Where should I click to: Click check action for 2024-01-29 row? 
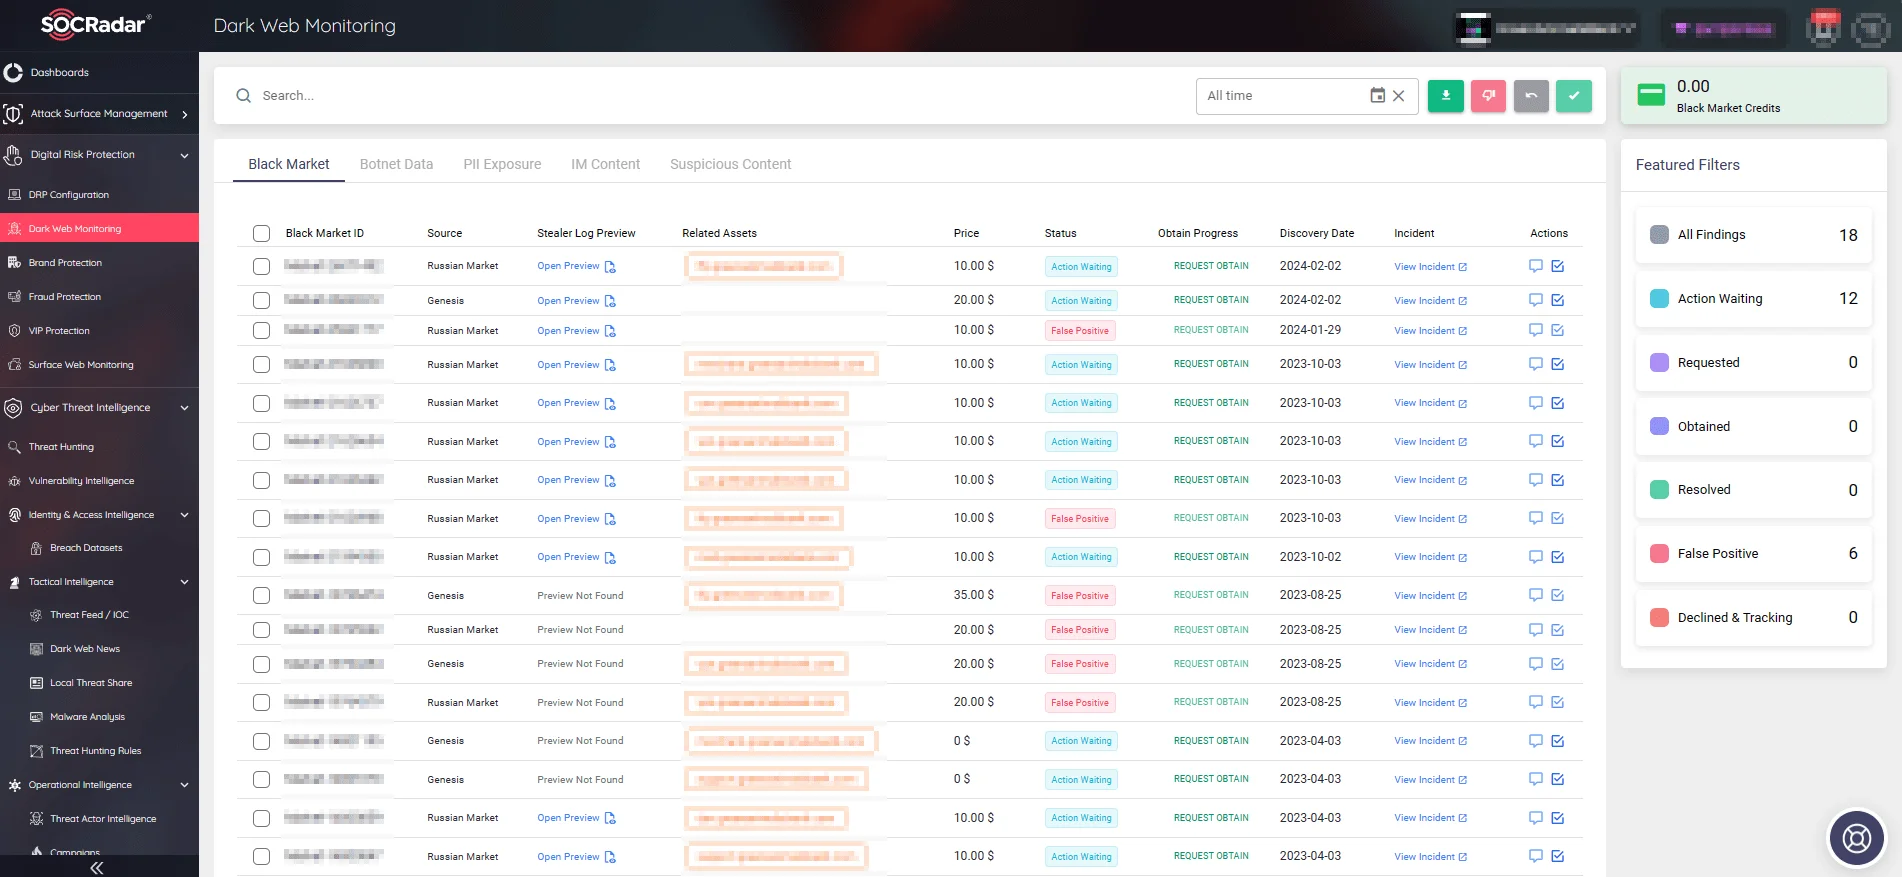click(x=1558, y=330)
